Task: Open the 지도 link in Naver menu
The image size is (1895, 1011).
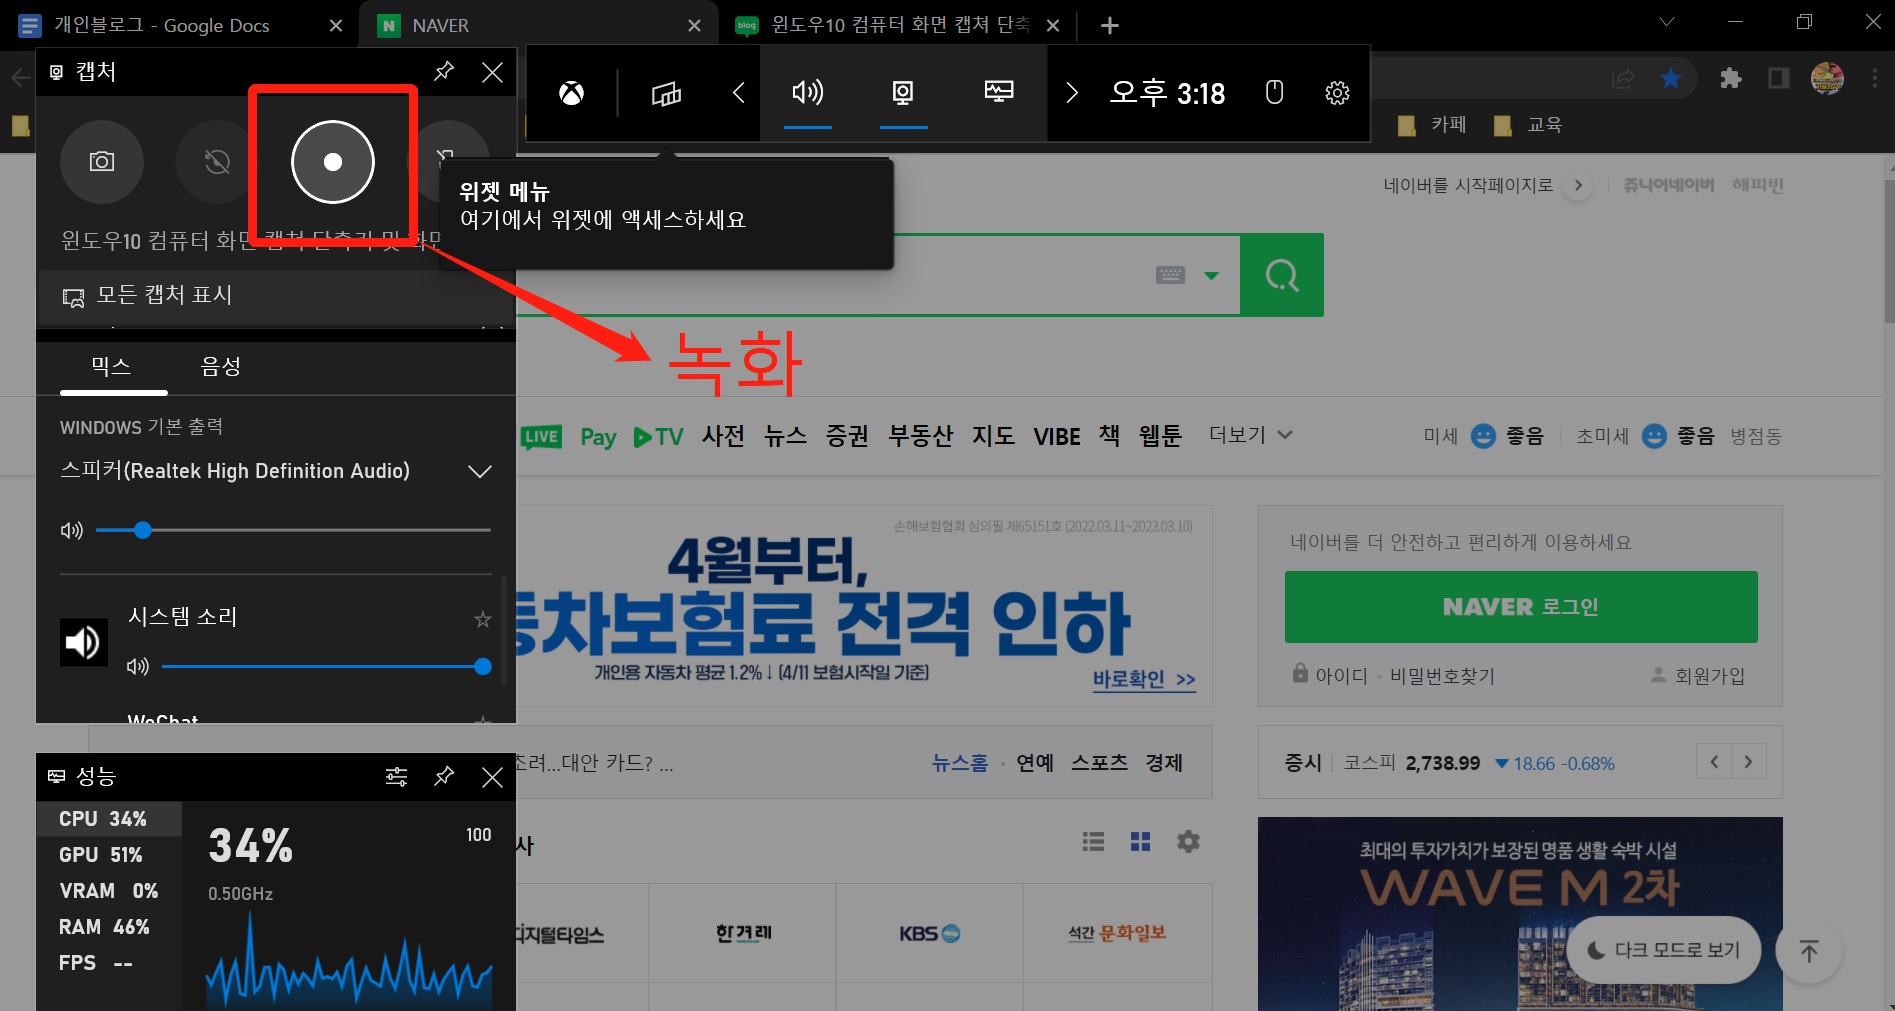Action: click(x=993, y=436)
